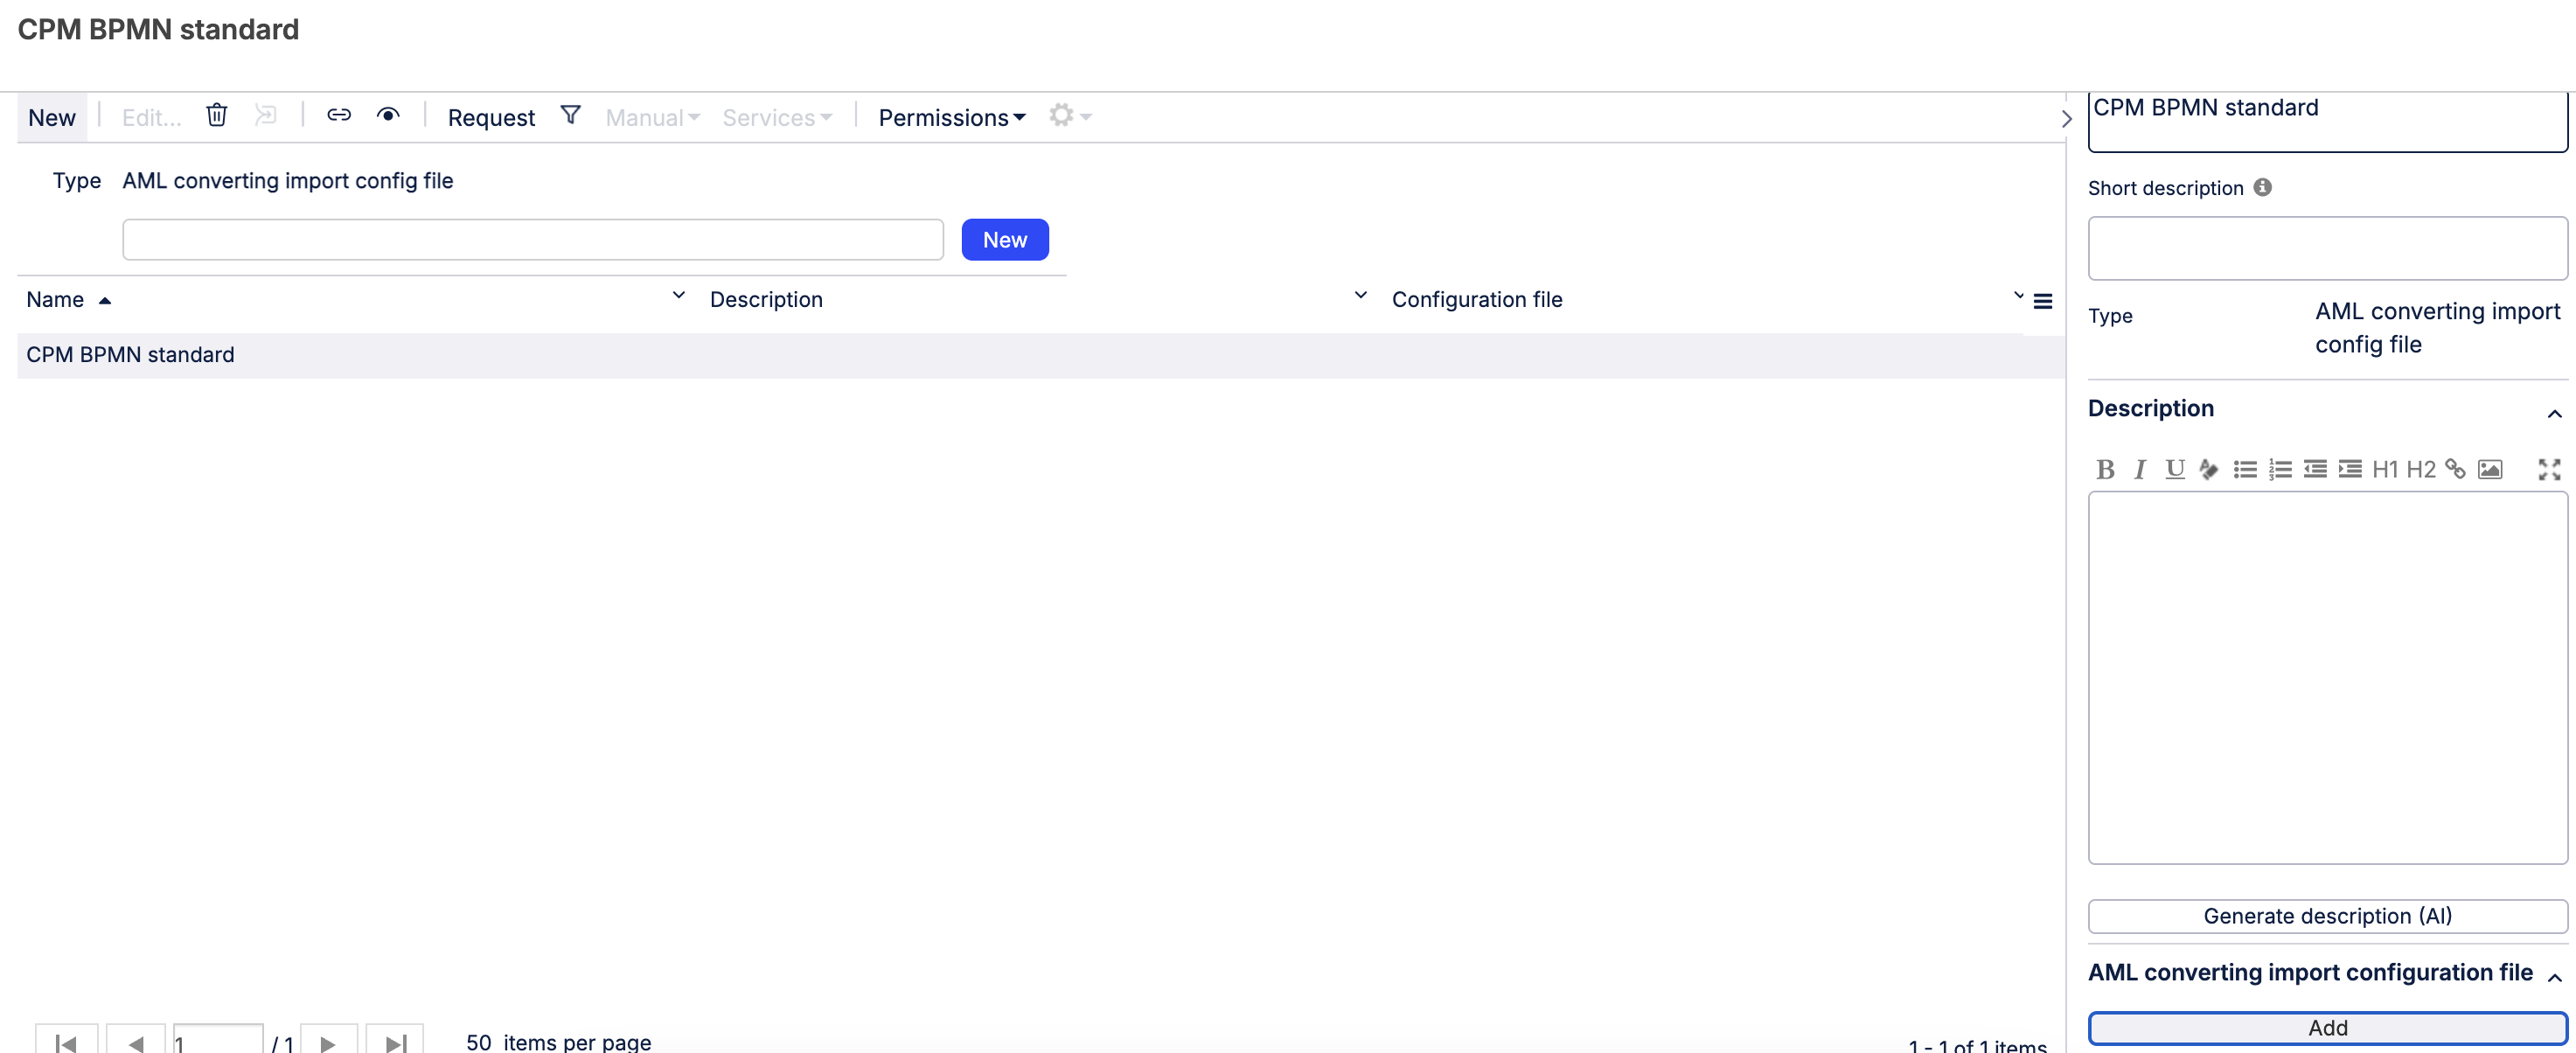Click the highlighter color icon

coord(2209,469)
